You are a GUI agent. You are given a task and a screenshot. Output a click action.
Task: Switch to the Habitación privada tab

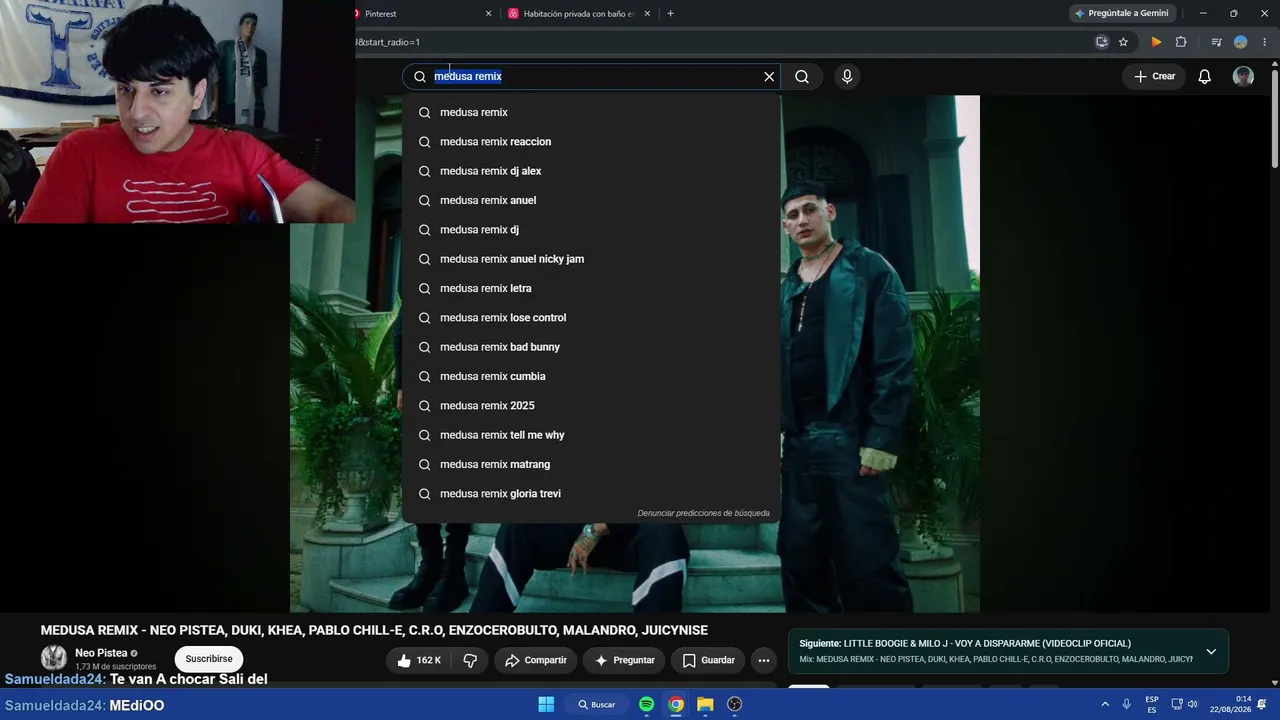click(579, 13)
